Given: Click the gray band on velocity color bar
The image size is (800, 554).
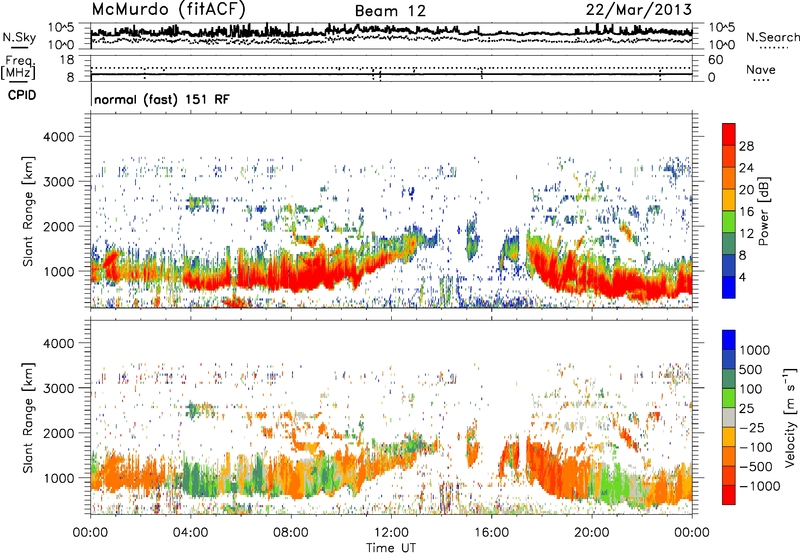Looking at the screenshot, I should (728, 418).
